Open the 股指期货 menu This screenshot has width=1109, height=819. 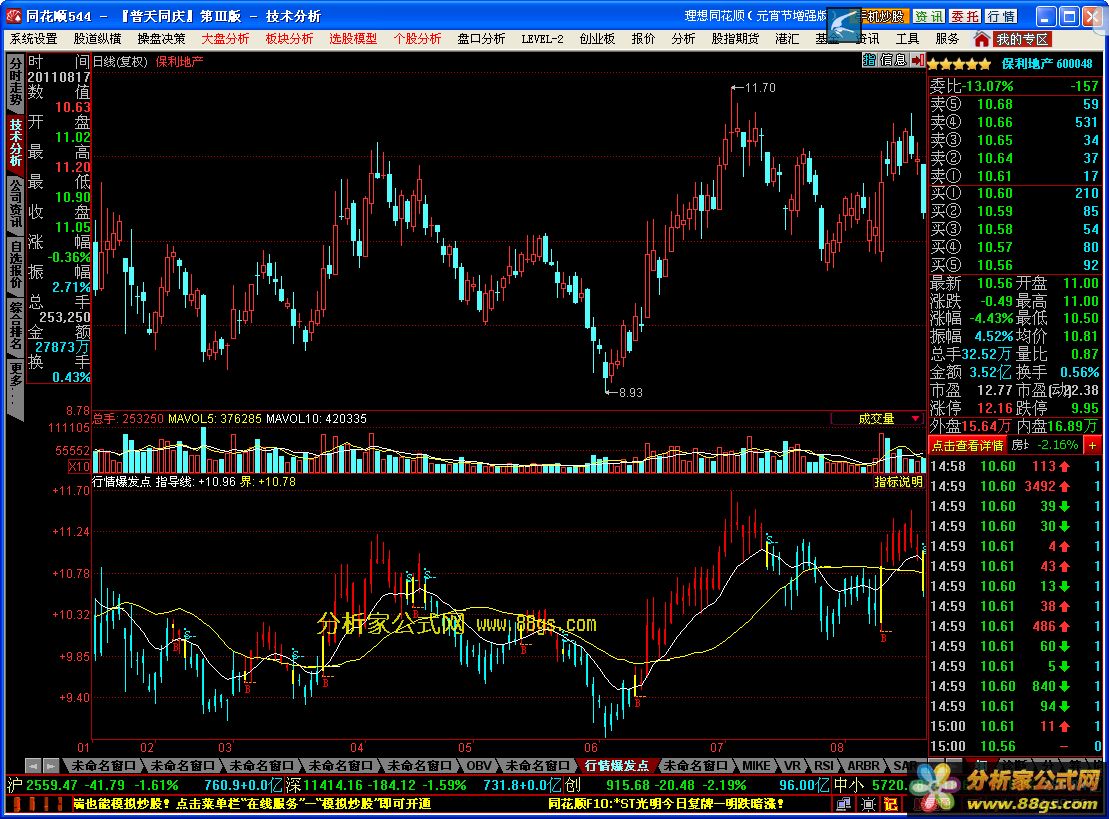tap(735, 39)
